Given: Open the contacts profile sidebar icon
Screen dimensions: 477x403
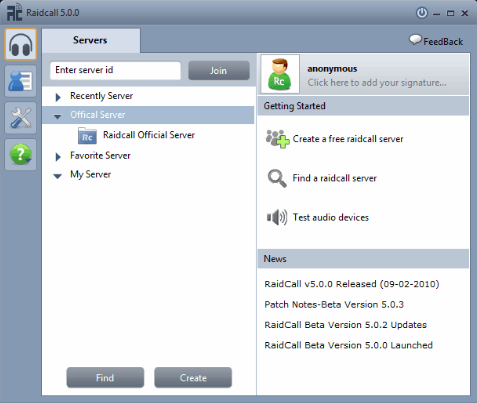Looking at the screenshot, I should [21, 81].
